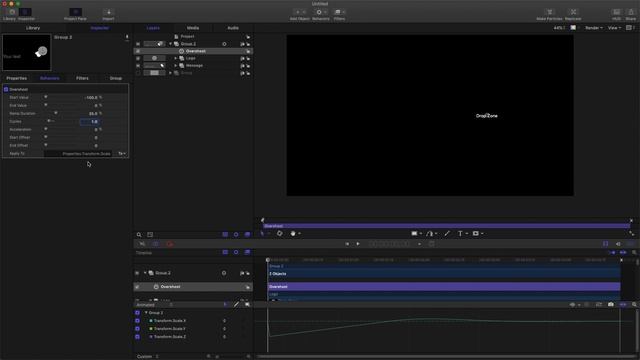Open the Properties inspector tab
This screenshot has width=640, height=360.
coord(17,78)
